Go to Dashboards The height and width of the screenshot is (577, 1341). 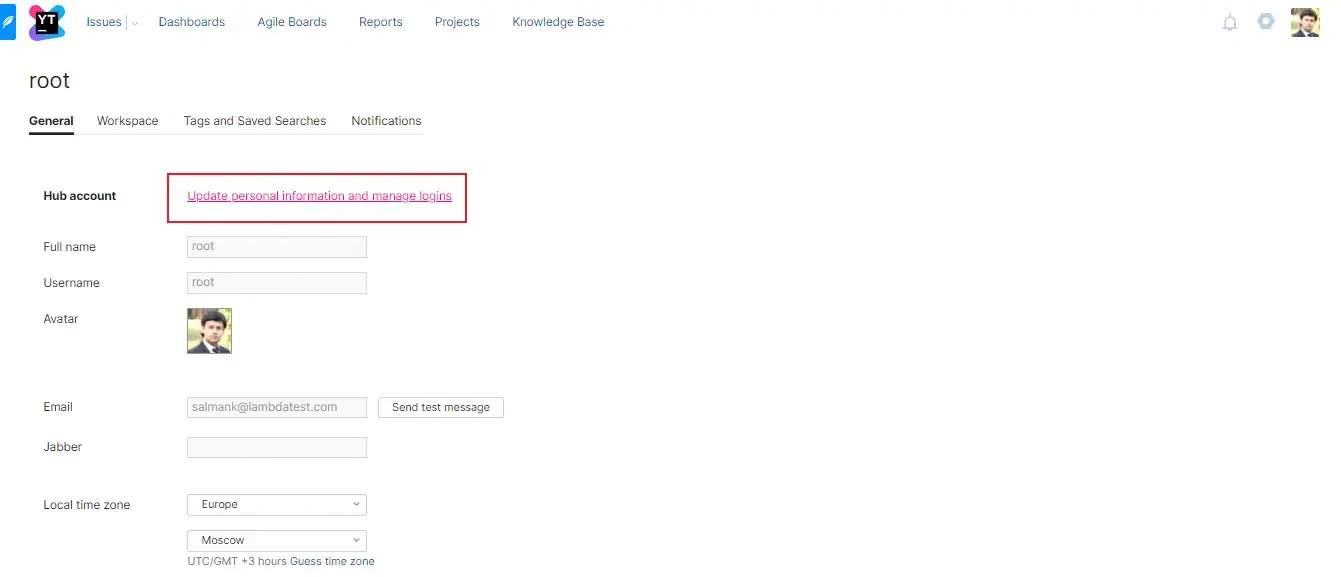pos(192,22)
